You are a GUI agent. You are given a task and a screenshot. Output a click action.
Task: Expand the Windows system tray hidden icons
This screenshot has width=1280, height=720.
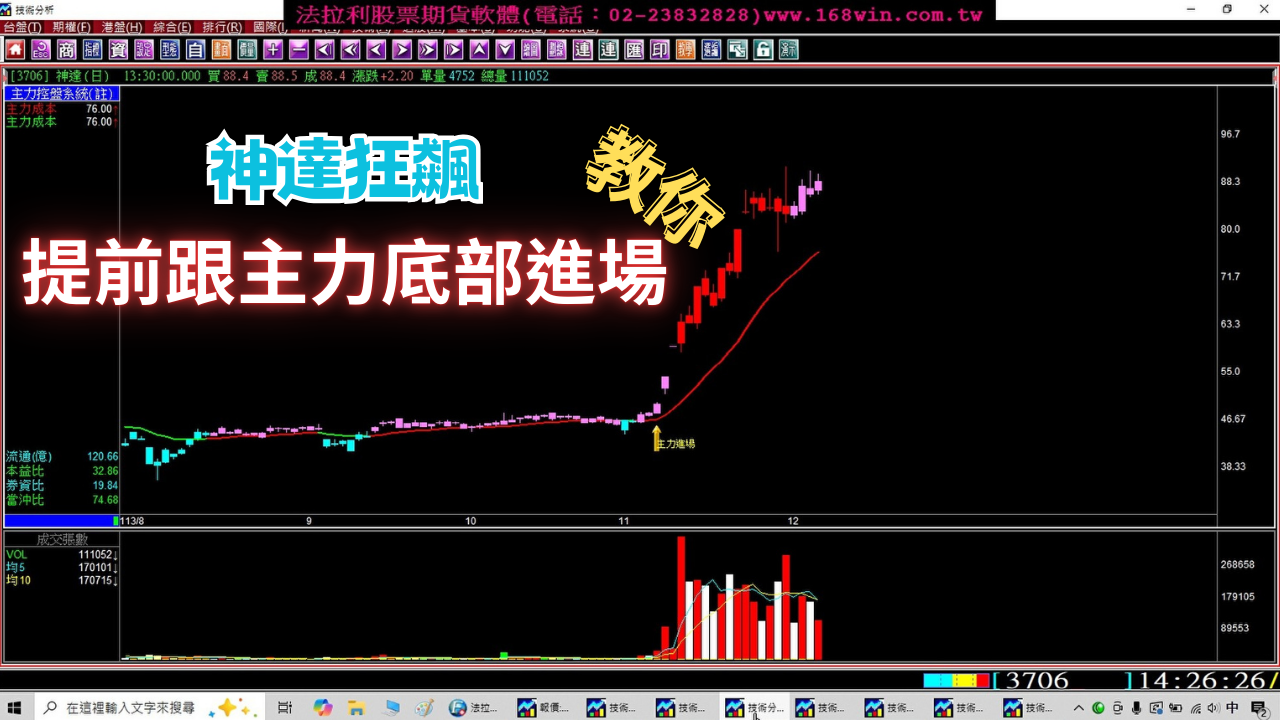(1078, 707)
